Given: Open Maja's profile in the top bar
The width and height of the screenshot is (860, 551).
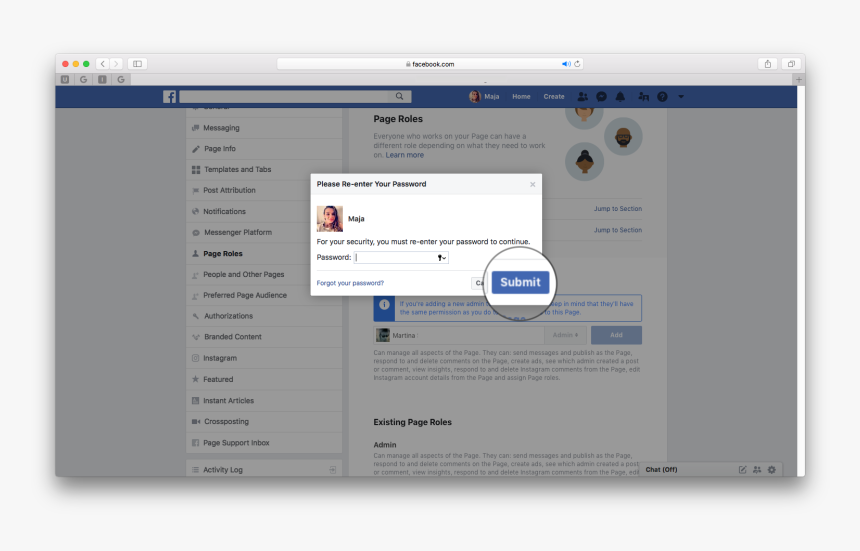Looking at the screenshot, I should click(484, 96).
